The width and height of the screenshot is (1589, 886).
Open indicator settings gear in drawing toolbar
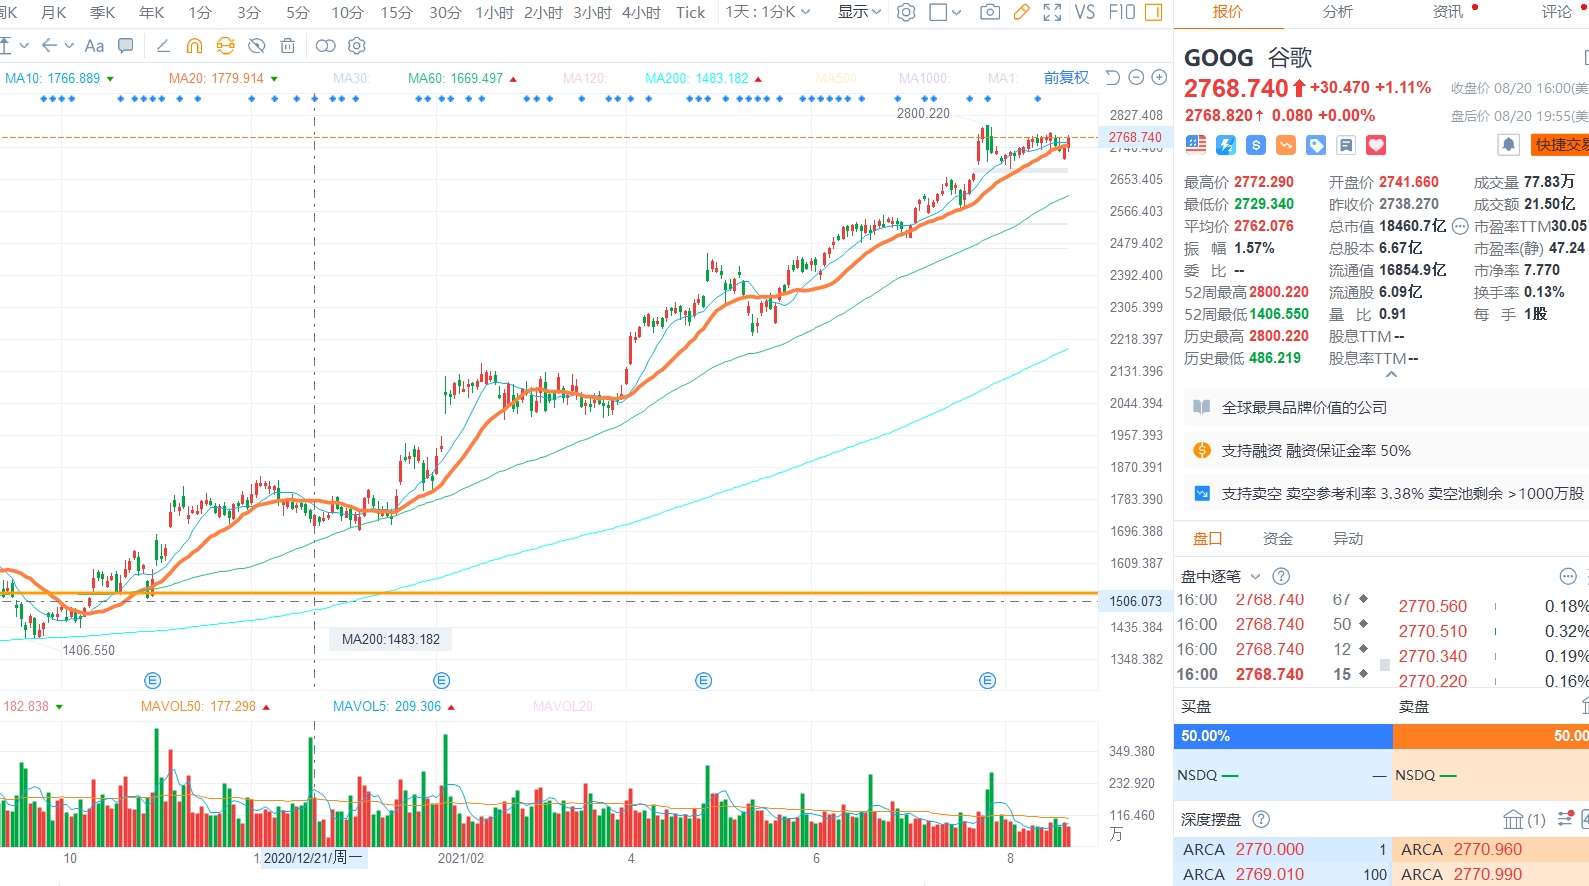pos(357,46)
